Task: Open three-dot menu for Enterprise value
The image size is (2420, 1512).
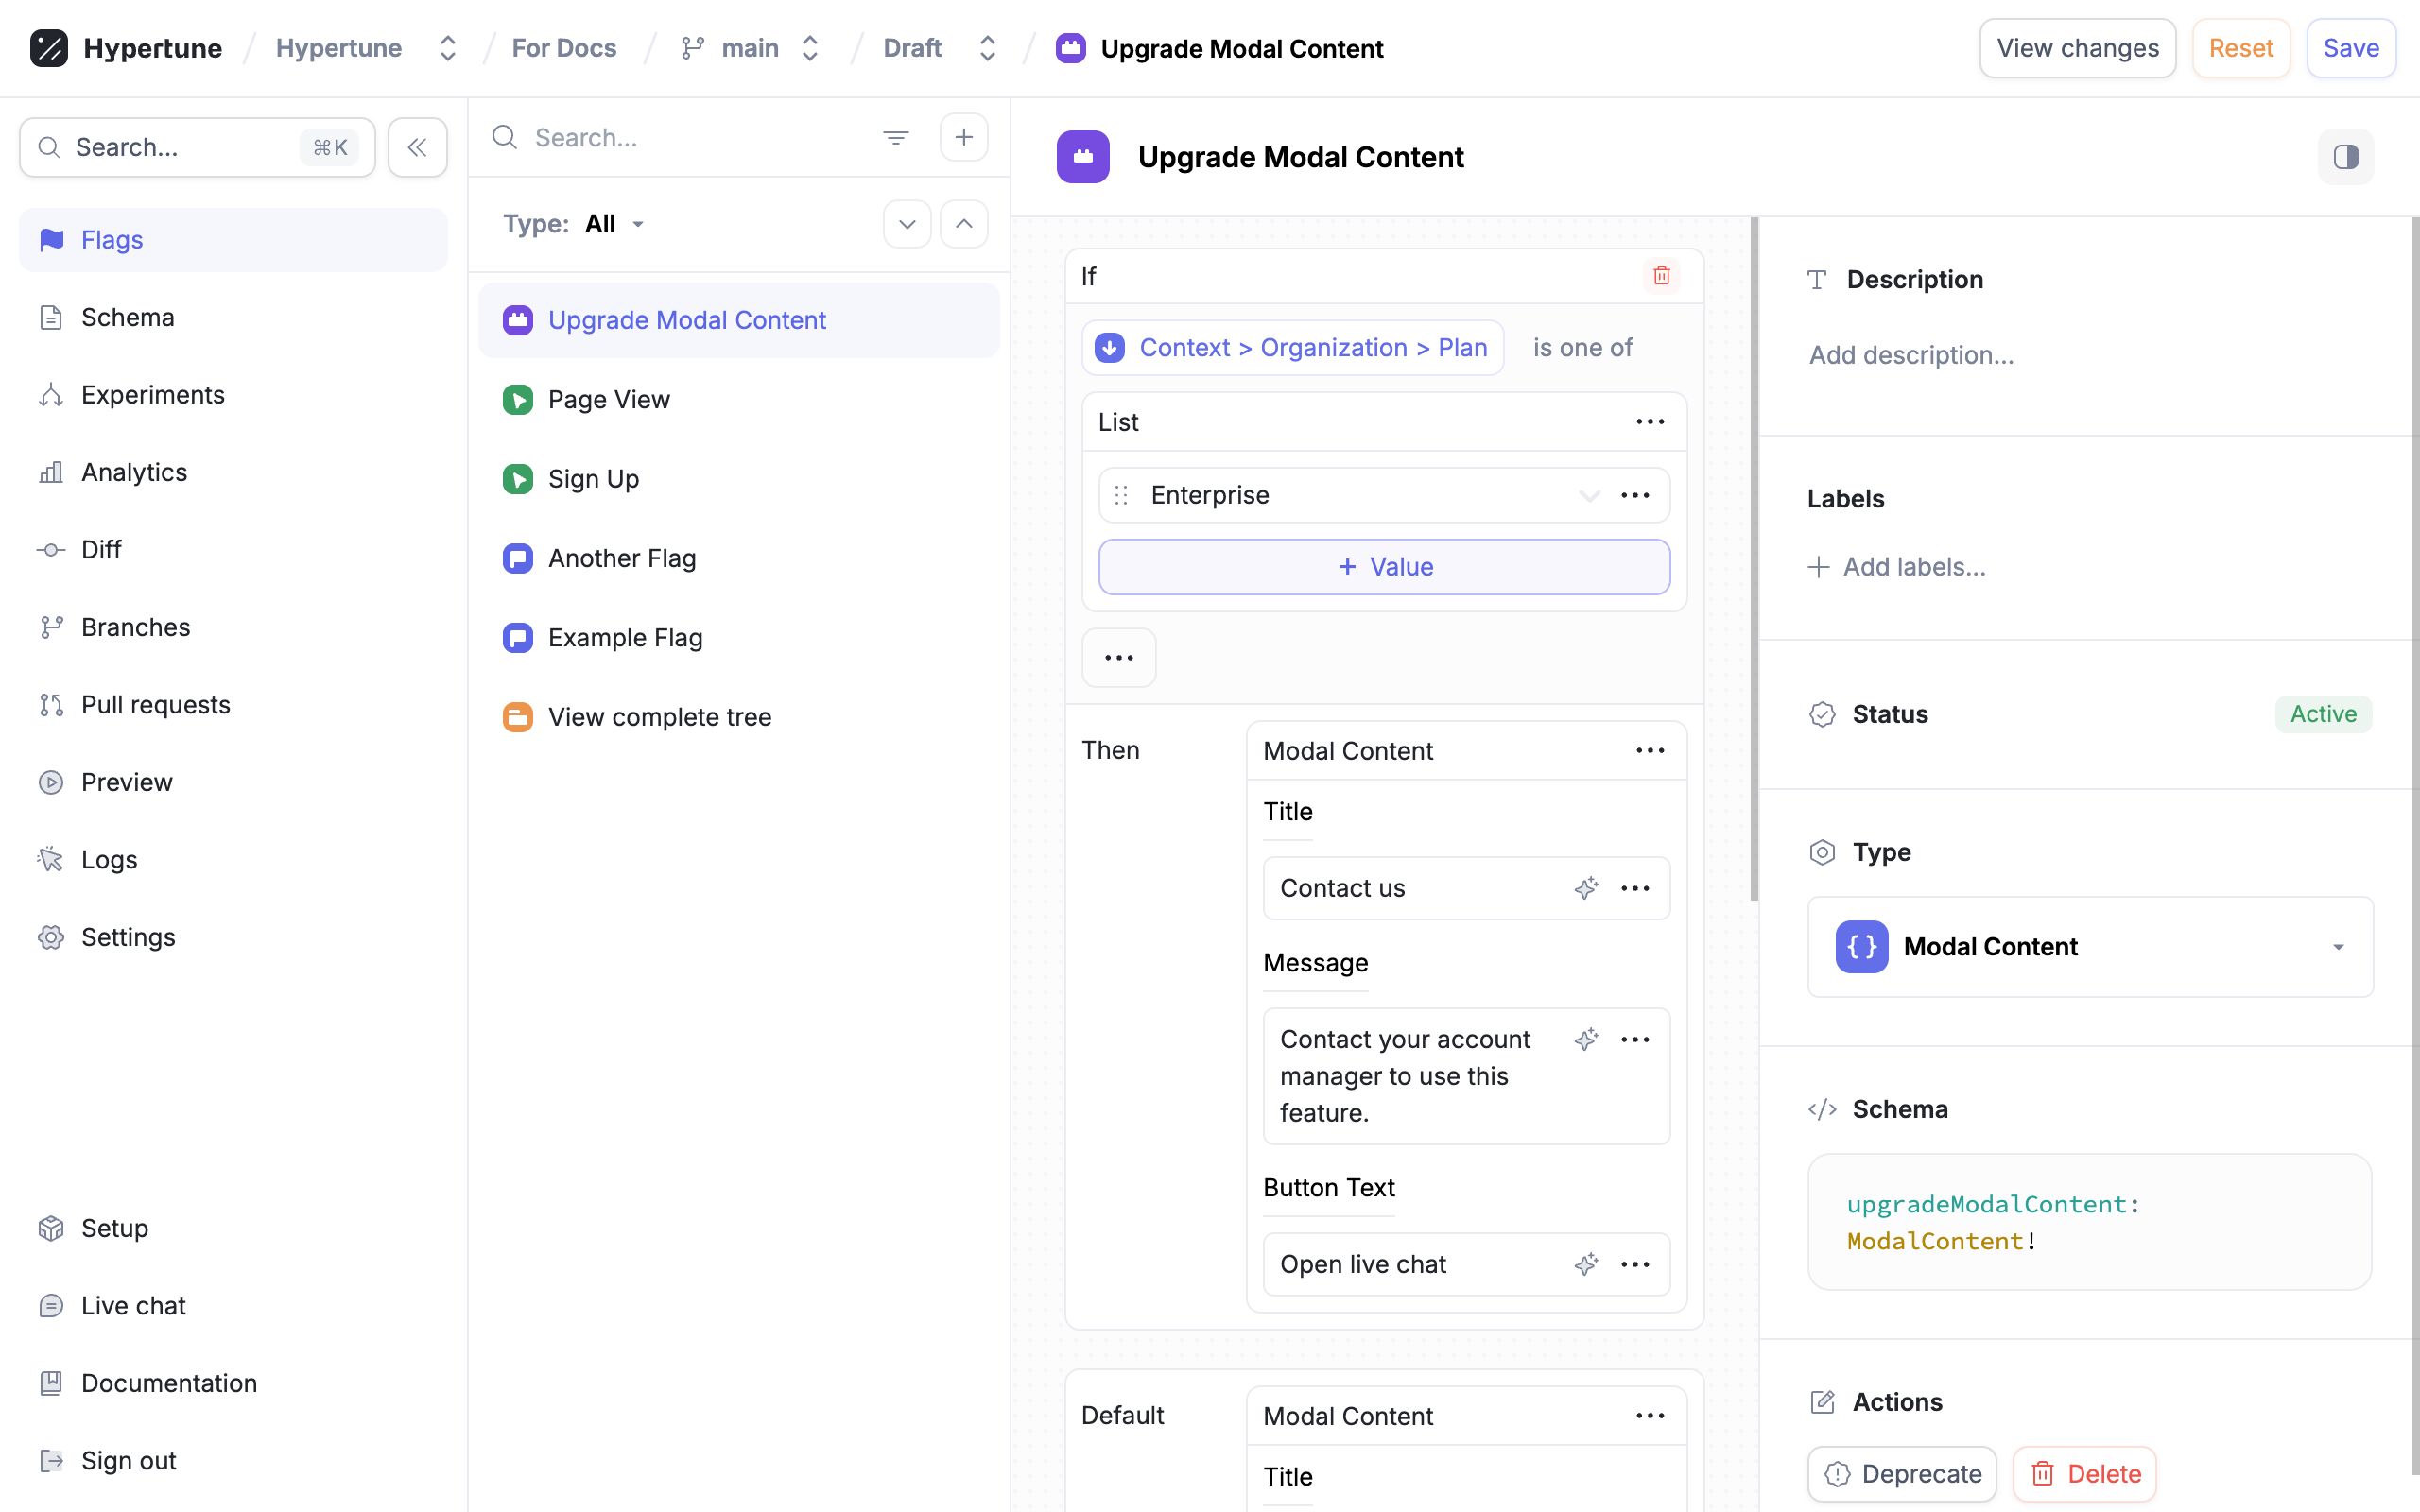Action: pos(1635,495)
